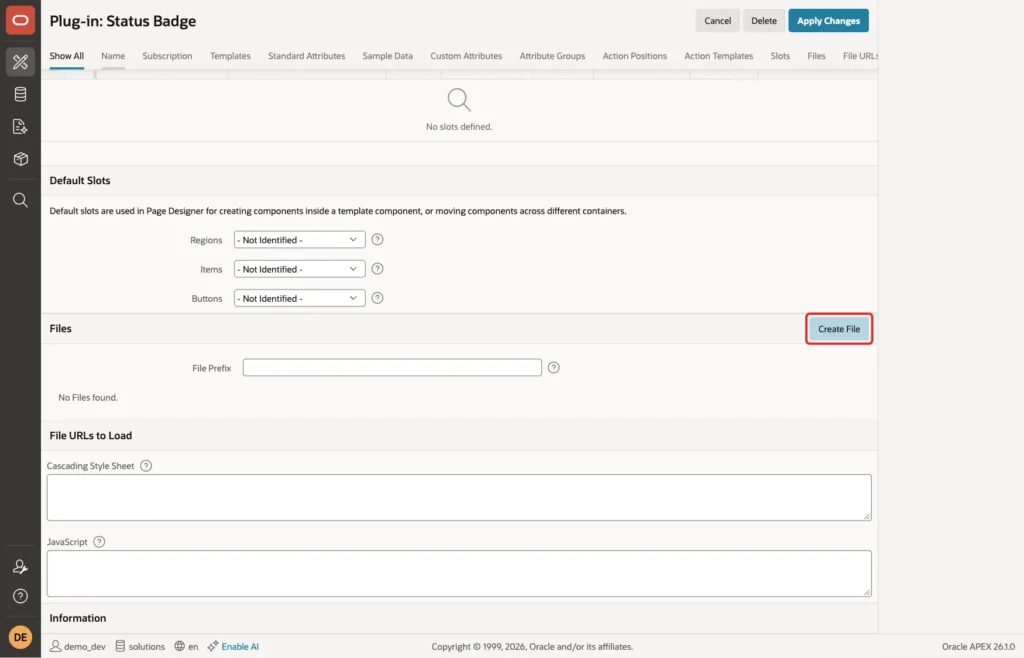Screen dimensions: 1024x658
Task: Click the language globe icon in footer
Action: 179,646
